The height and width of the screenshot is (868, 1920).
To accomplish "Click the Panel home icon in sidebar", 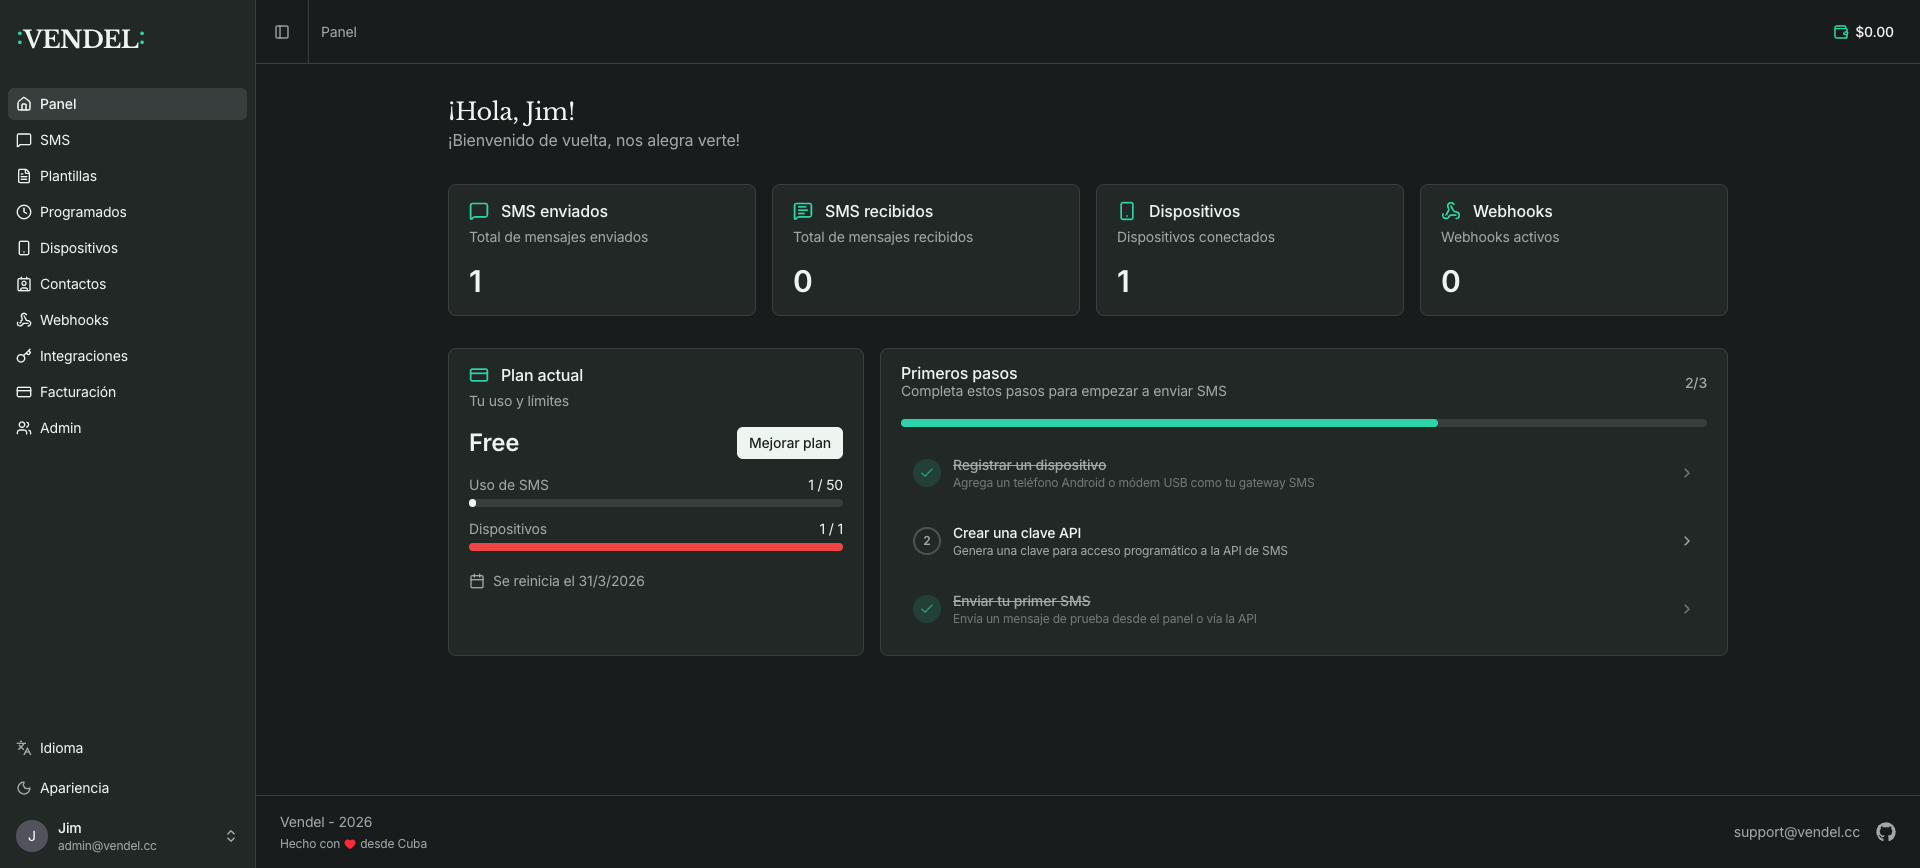I will coord(24,104).
